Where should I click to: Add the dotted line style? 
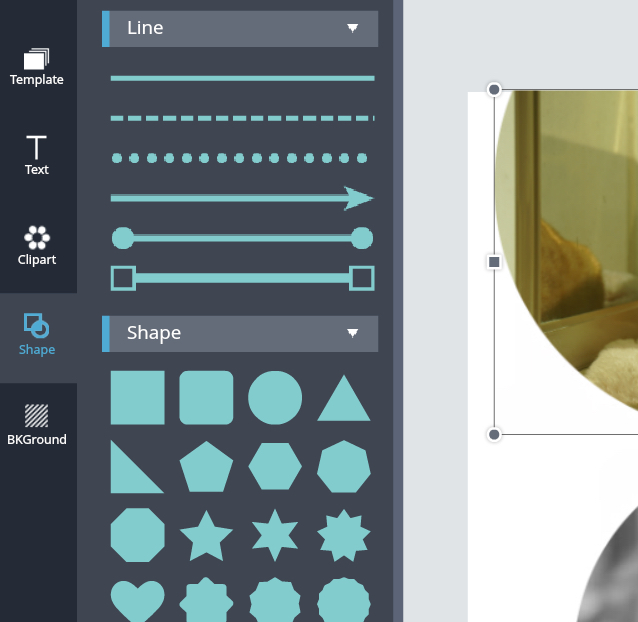pyautogui.click(x=240, y=158)
